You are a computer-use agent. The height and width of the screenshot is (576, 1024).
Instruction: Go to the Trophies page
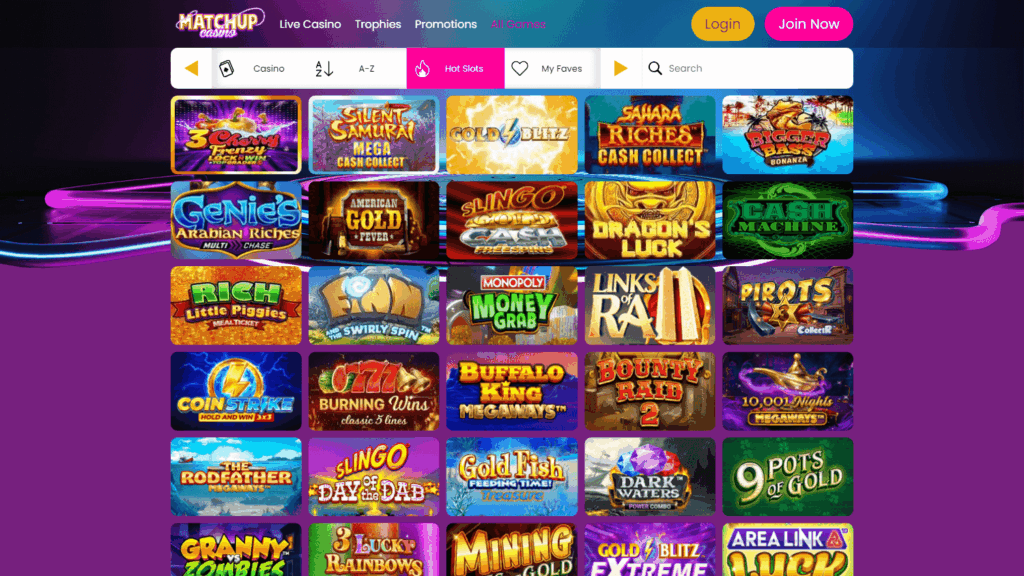377,24
